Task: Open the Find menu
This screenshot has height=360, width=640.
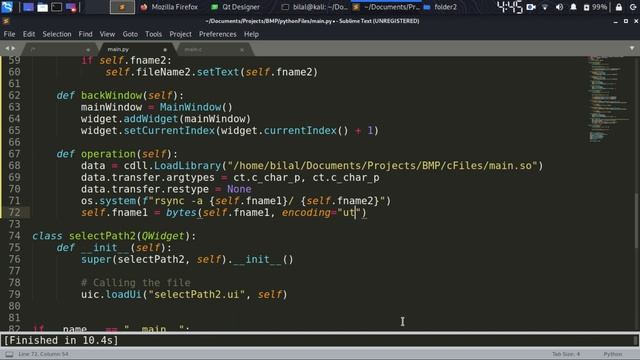Action: tap(85, 34)
